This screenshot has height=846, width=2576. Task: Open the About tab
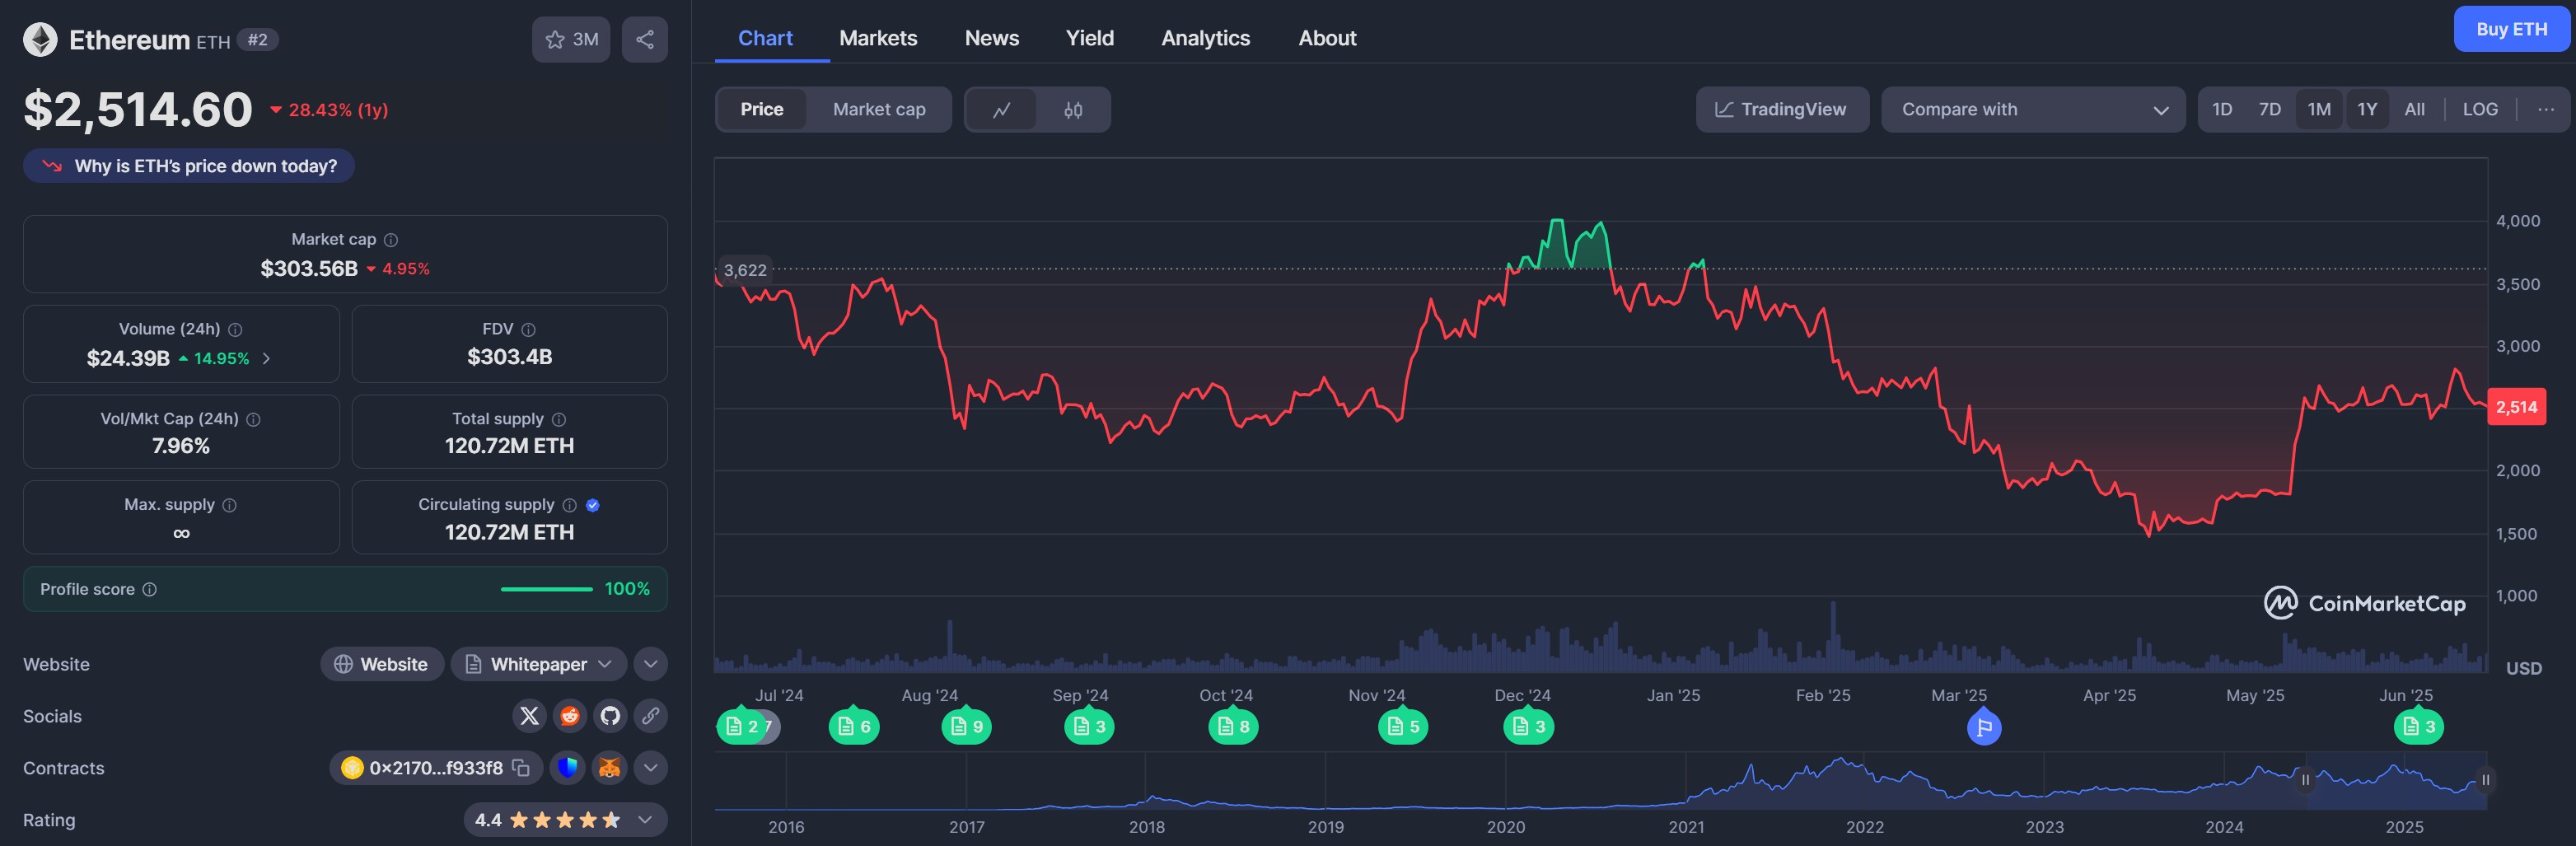[x=1327, y=38]
